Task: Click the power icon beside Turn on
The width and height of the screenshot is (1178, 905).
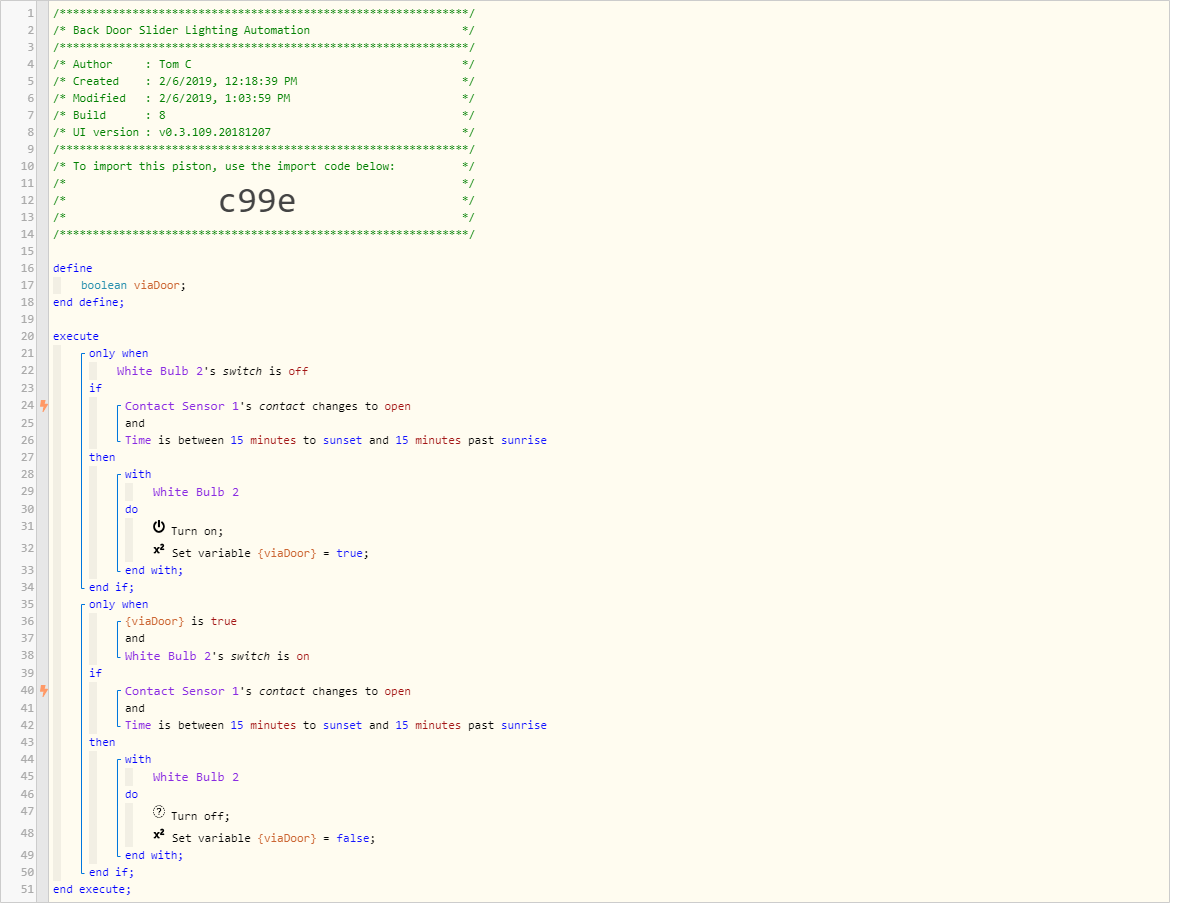Action: pos(159,526)
